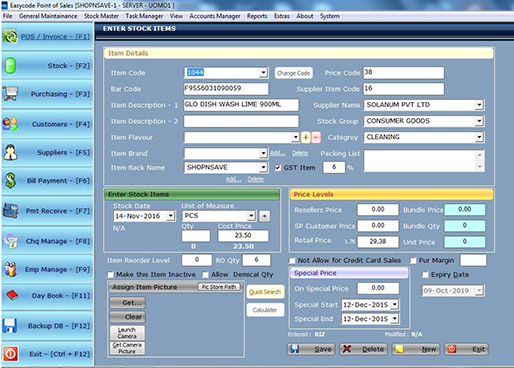Open Quick Search
This screenshot has width=514, height=368.
265,292
